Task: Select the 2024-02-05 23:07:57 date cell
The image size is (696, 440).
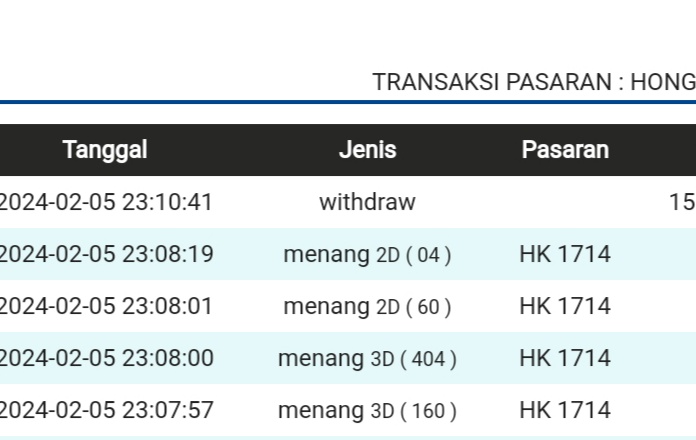Action: [105, 410]
